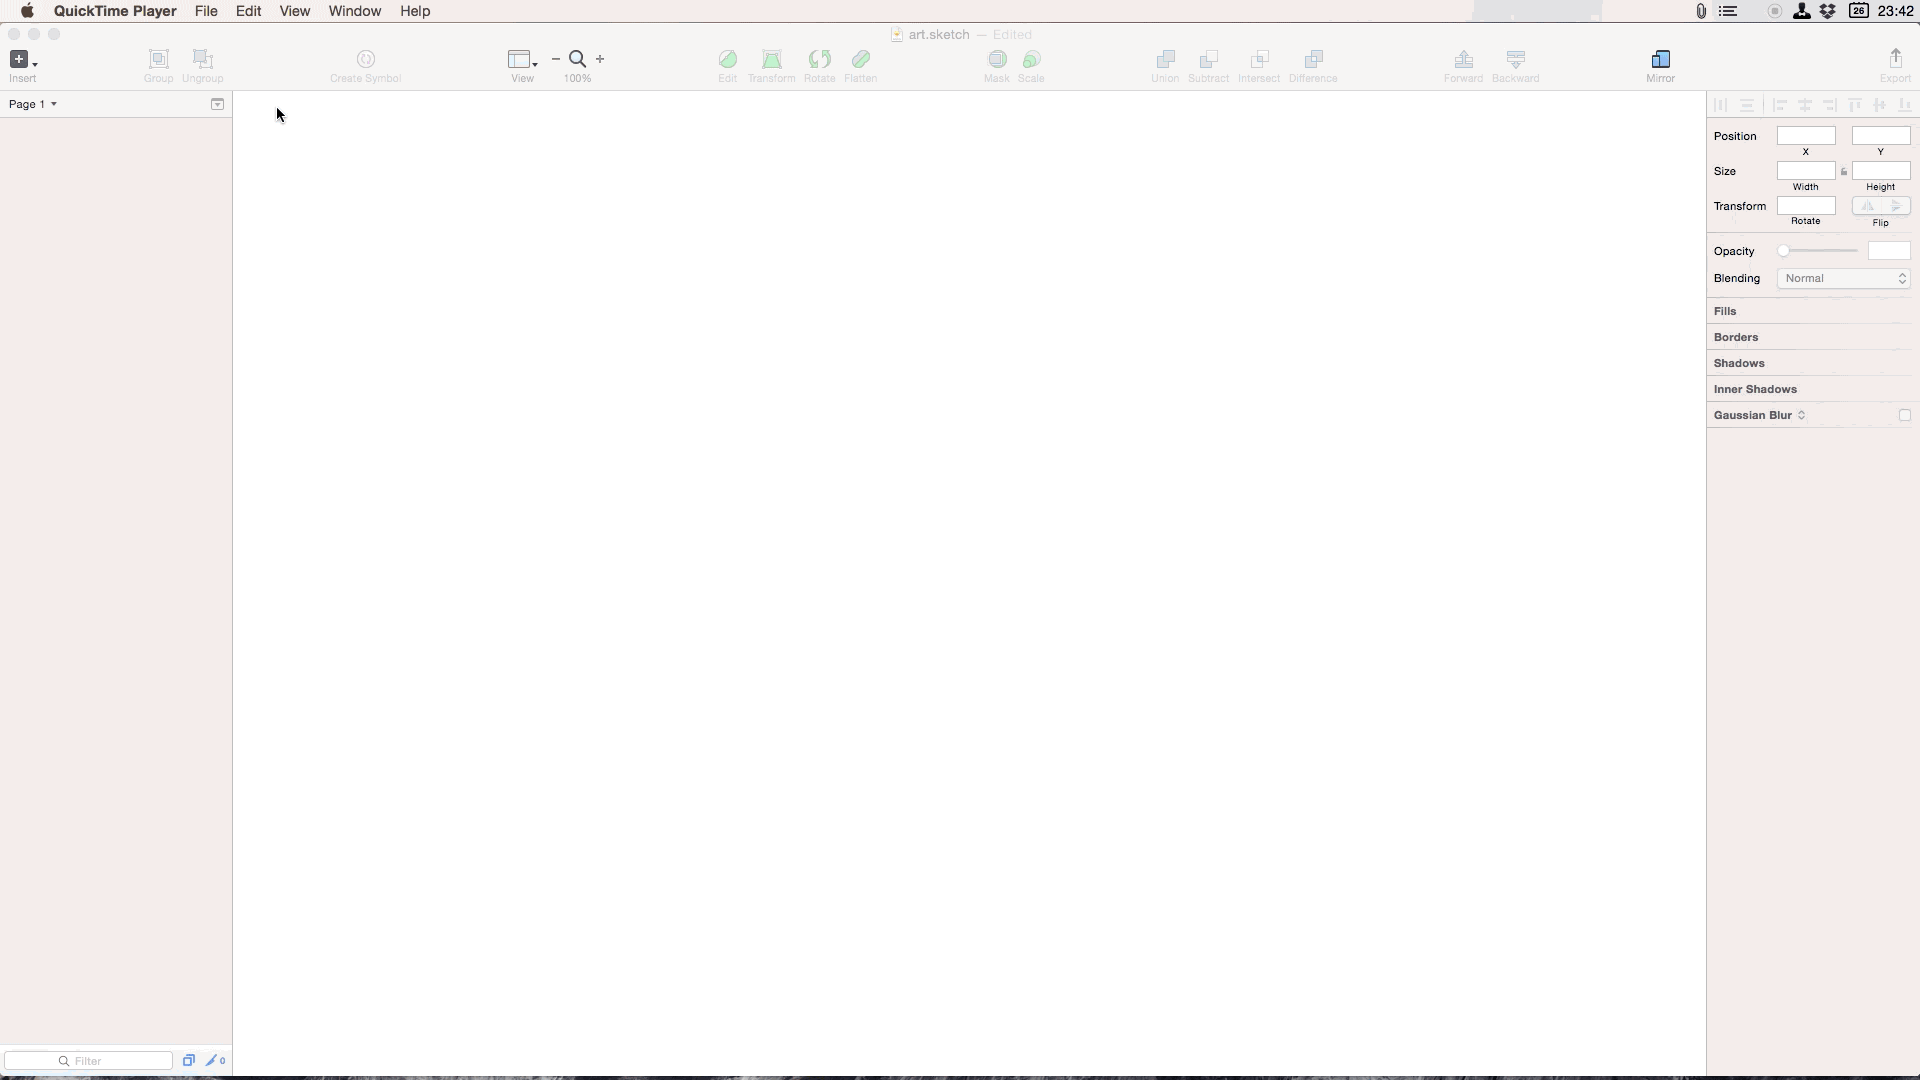Open the View options dropdown

click(522, 60)
